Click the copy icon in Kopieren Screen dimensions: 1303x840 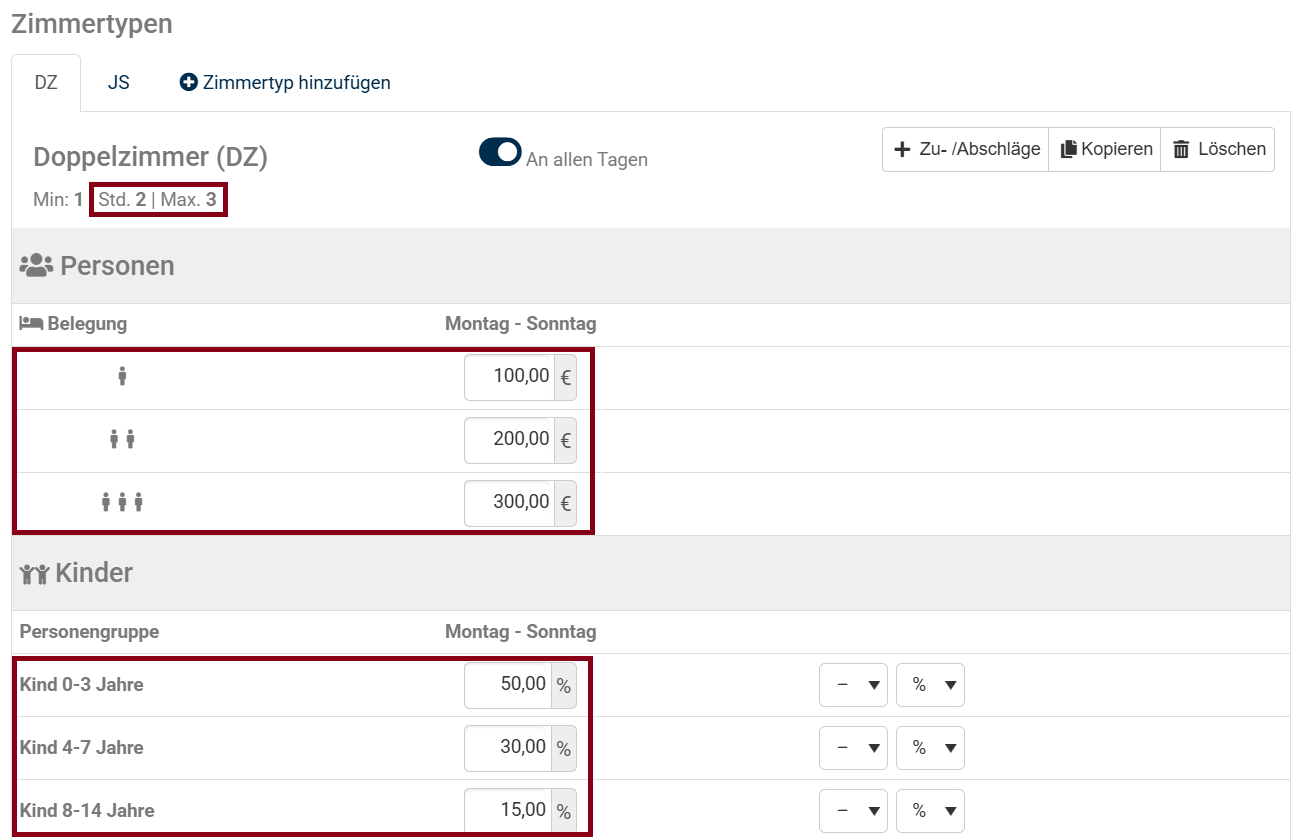tap(1069, 149)
